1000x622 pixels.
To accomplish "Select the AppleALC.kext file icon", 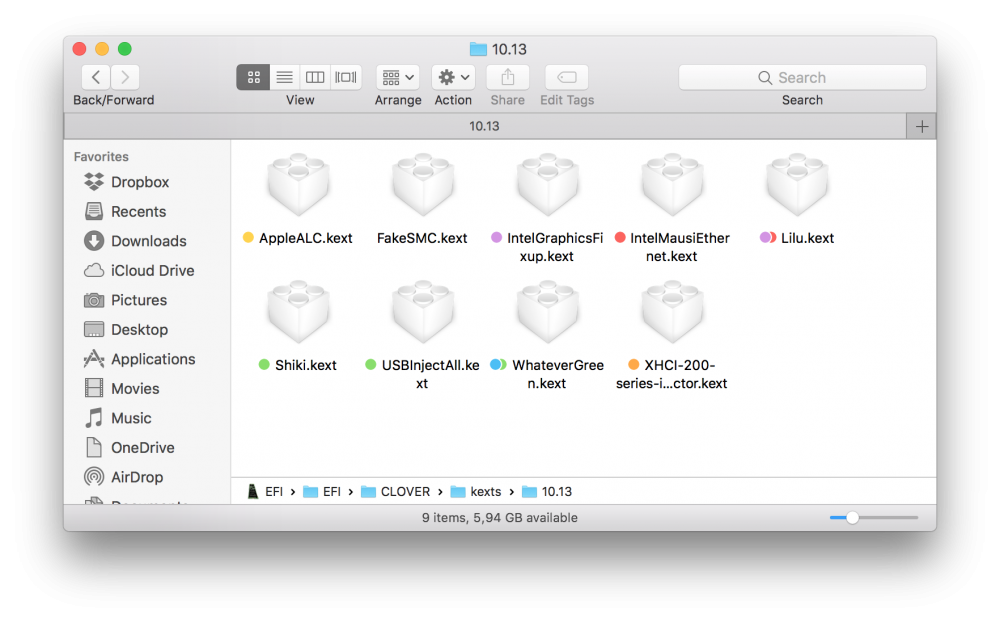I will [298, 185].
